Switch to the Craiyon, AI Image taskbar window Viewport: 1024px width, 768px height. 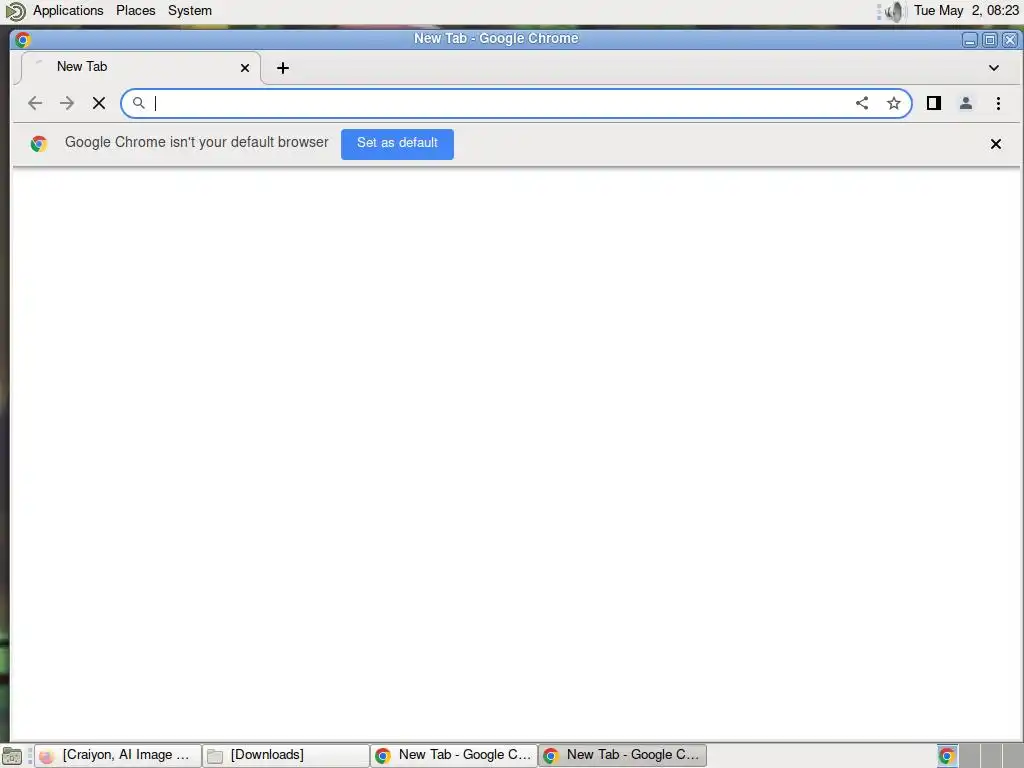point(118,756)
